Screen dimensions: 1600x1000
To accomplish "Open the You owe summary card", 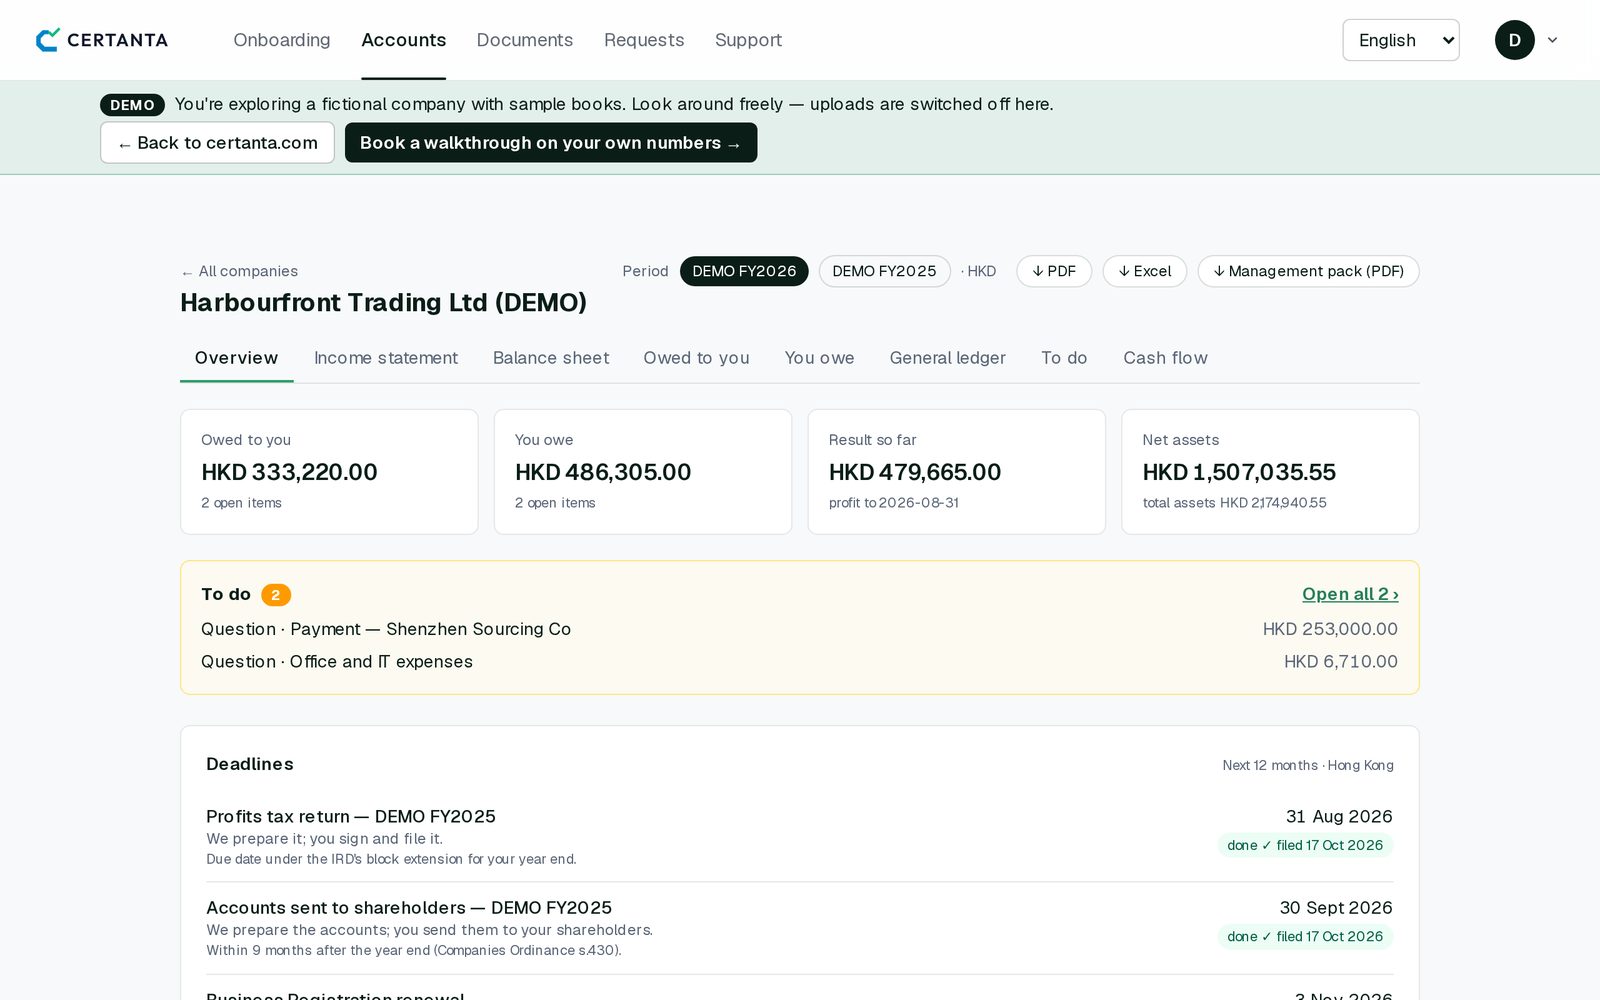I will click(643, 472).
